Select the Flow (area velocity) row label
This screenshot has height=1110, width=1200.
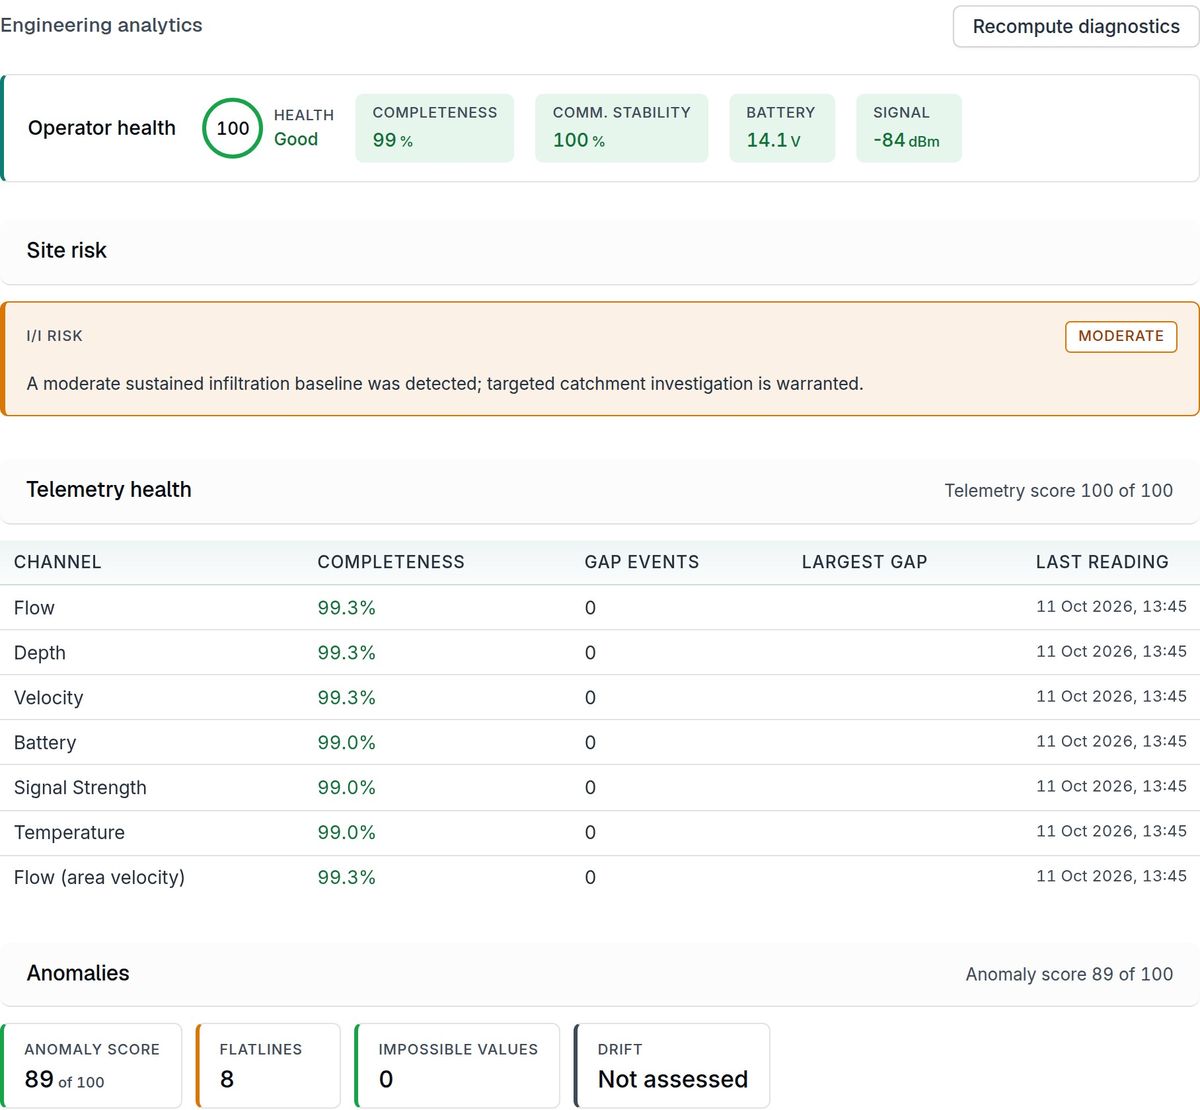(100, 878)
